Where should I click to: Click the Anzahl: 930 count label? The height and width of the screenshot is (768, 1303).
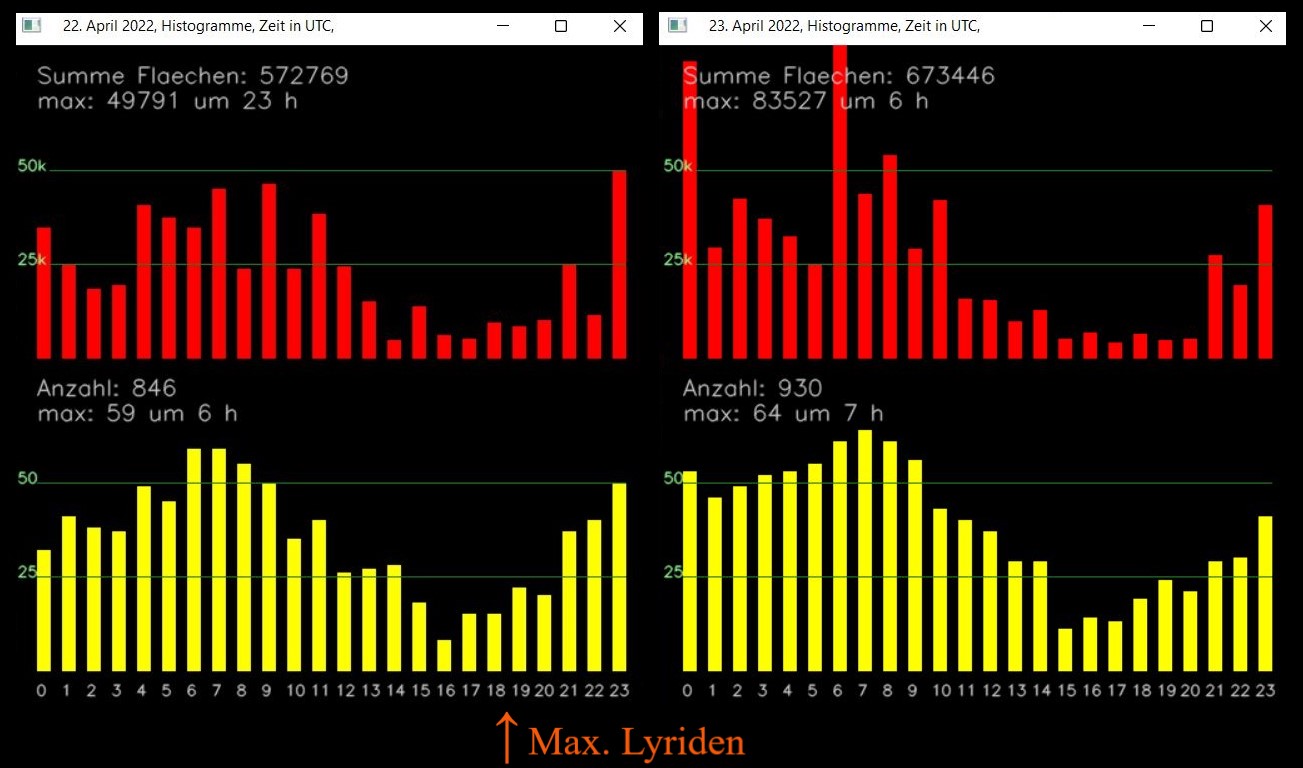(x=752, y=388)
